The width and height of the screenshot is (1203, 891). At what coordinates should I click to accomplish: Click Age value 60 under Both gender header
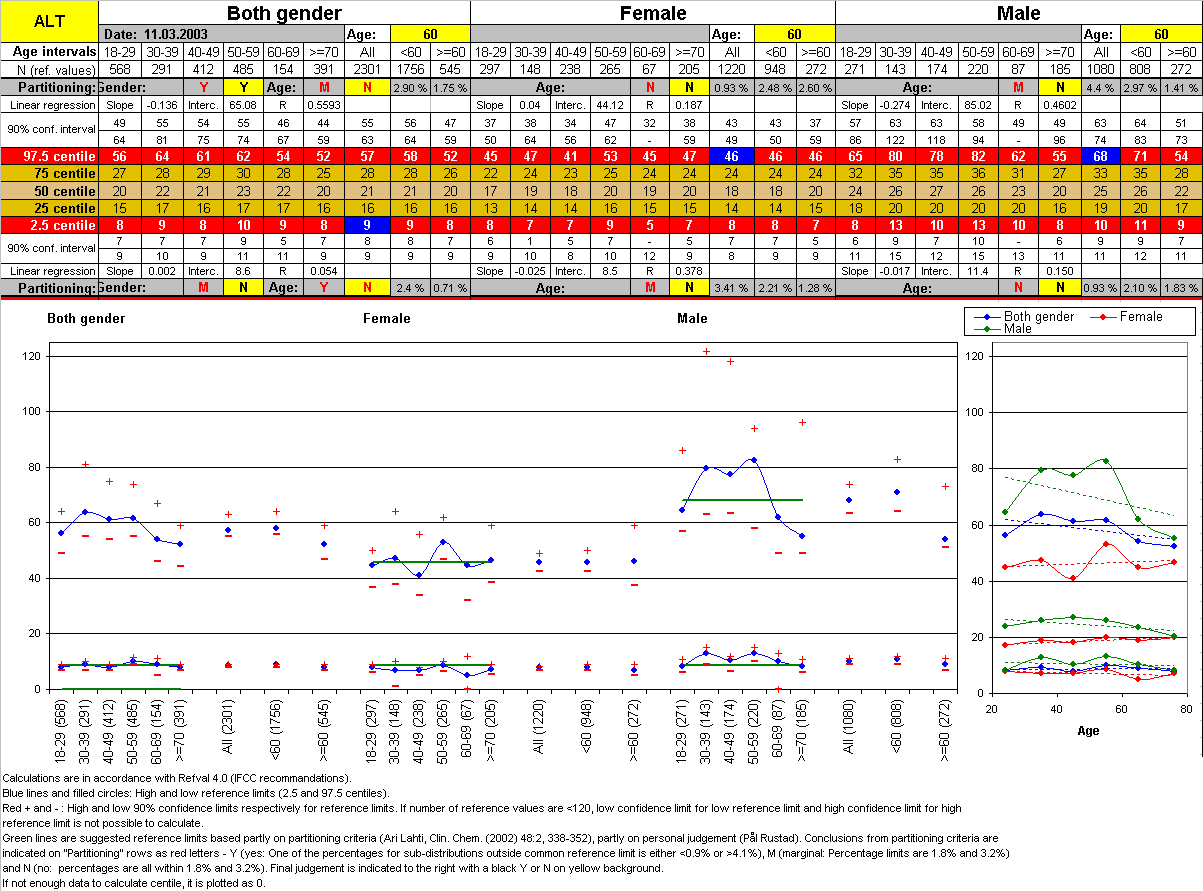430,34
